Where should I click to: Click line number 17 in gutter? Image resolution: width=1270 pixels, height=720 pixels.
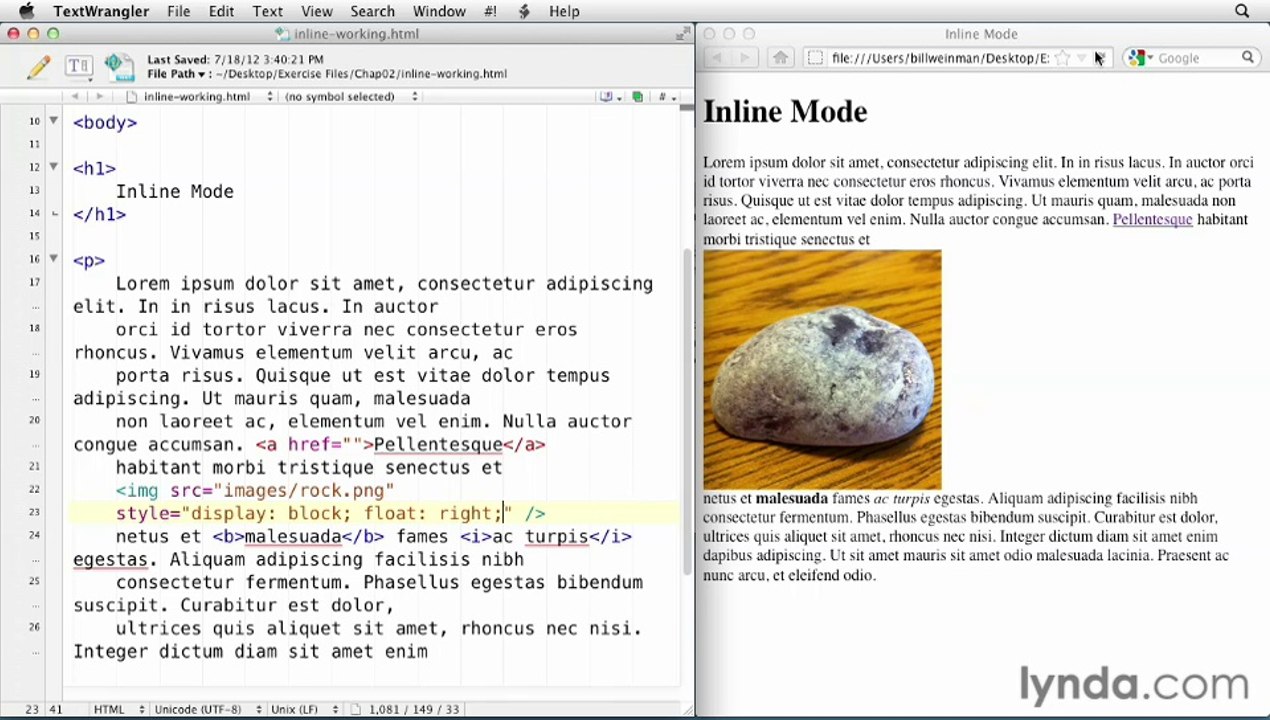click(x=35, y=282)
